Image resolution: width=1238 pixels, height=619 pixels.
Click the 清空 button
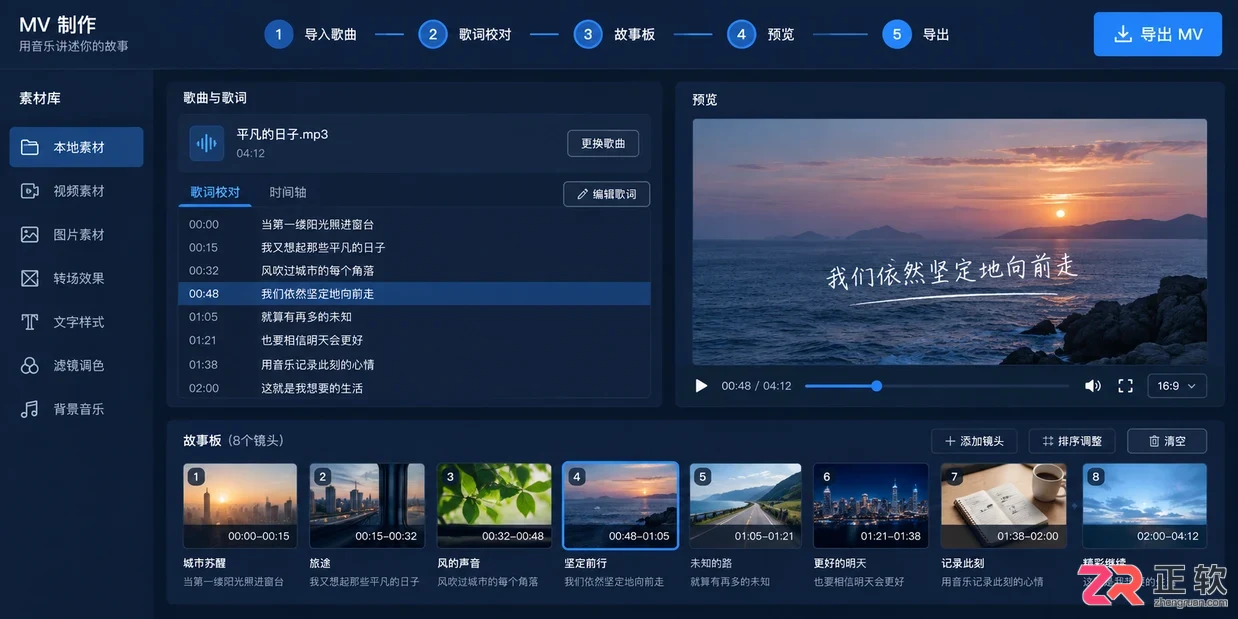tap(1167, 441)
